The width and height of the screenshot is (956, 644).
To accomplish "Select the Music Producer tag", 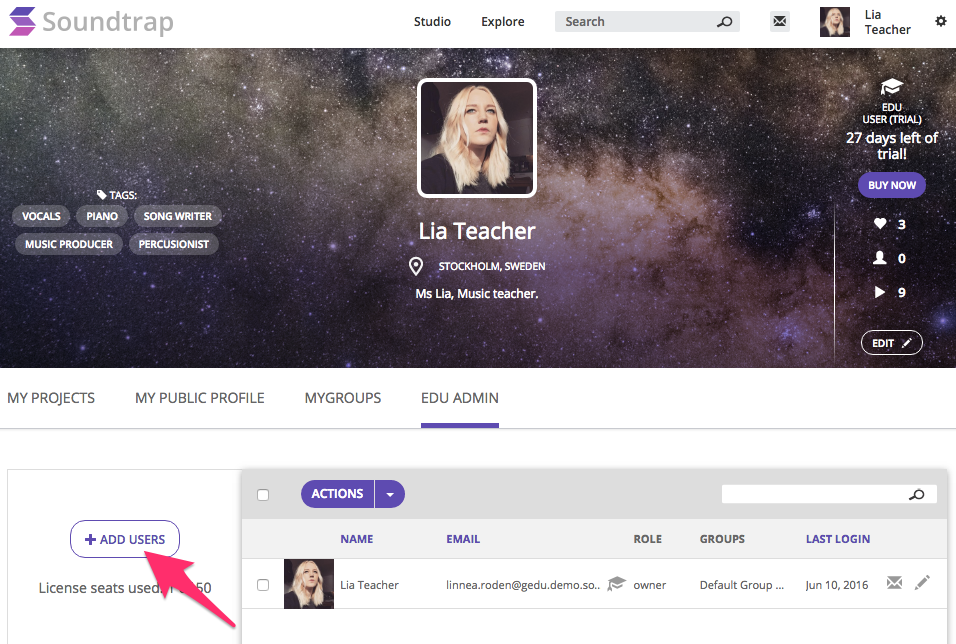I will click(69, 244).
